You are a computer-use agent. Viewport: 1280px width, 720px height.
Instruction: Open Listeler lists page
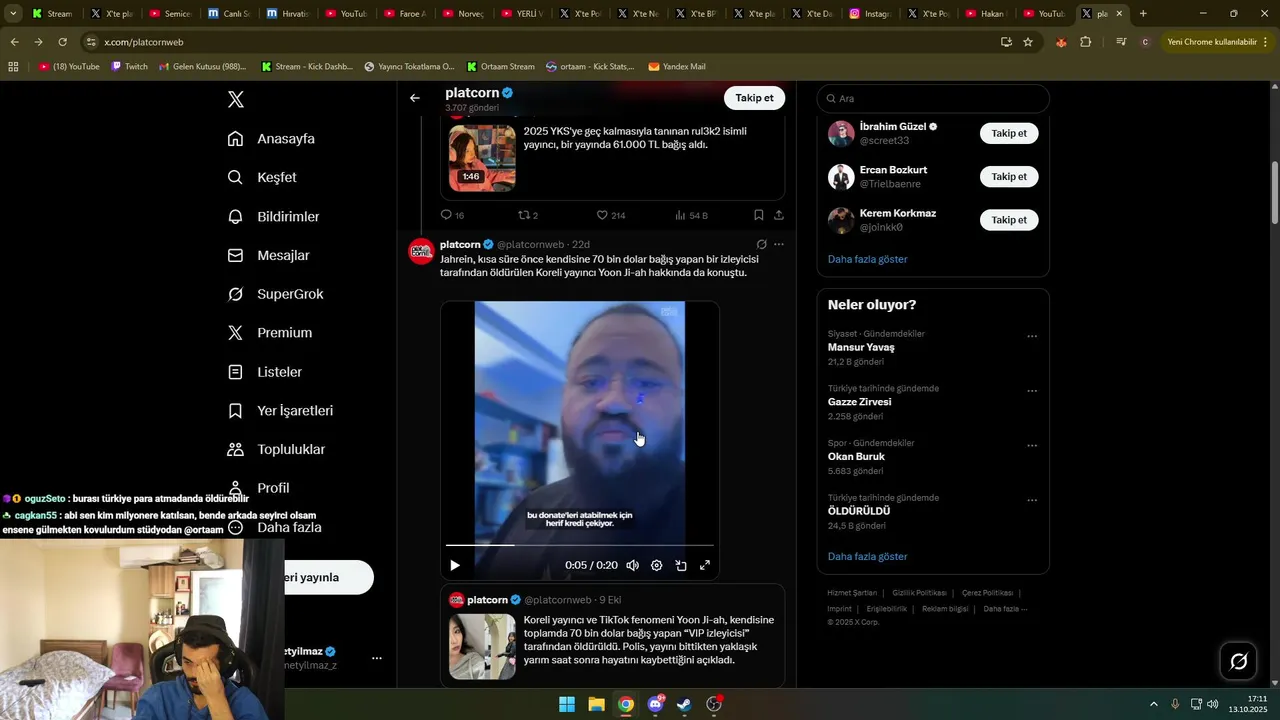(x=264, y=372)
